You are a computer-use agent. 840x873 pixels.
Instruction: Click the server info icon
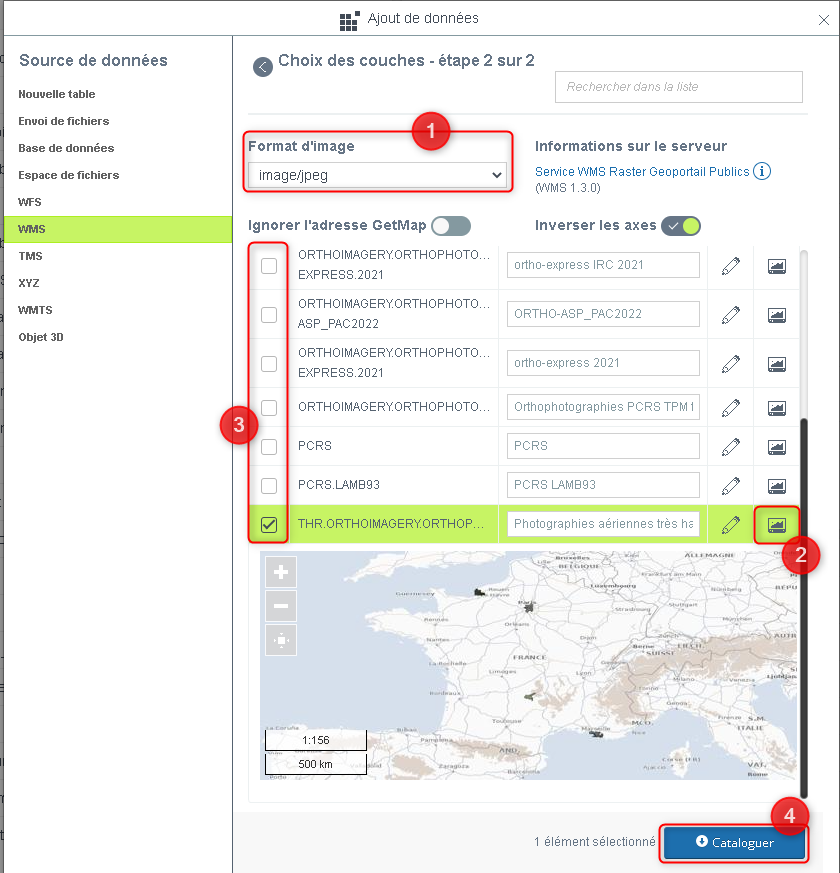(x=762, y=171)
